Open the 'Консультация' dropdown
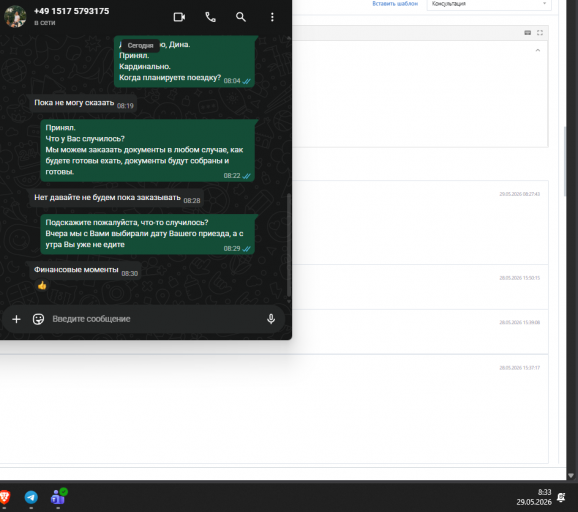The image size is (578, 512). pos(489,4)
